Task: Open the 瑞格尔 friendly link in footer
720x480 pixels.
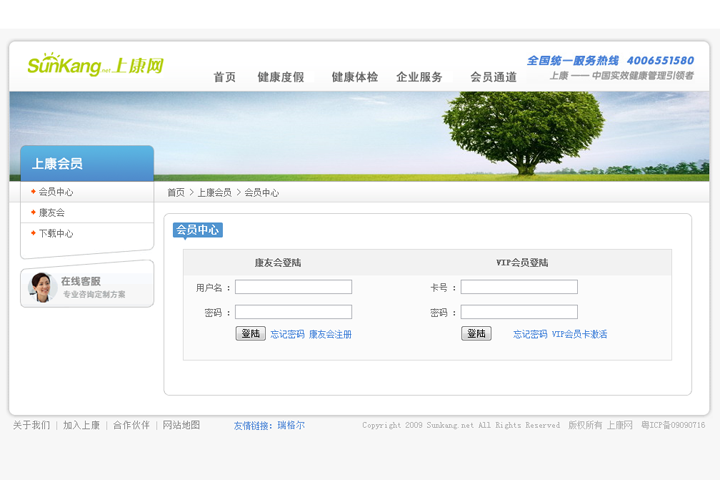Action: (x=291, y=425)
